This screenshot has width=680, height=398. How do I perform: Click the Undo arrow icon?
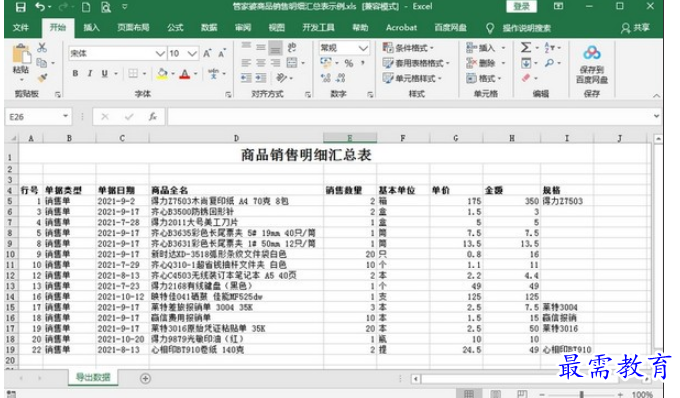click(x=40, y=7)
